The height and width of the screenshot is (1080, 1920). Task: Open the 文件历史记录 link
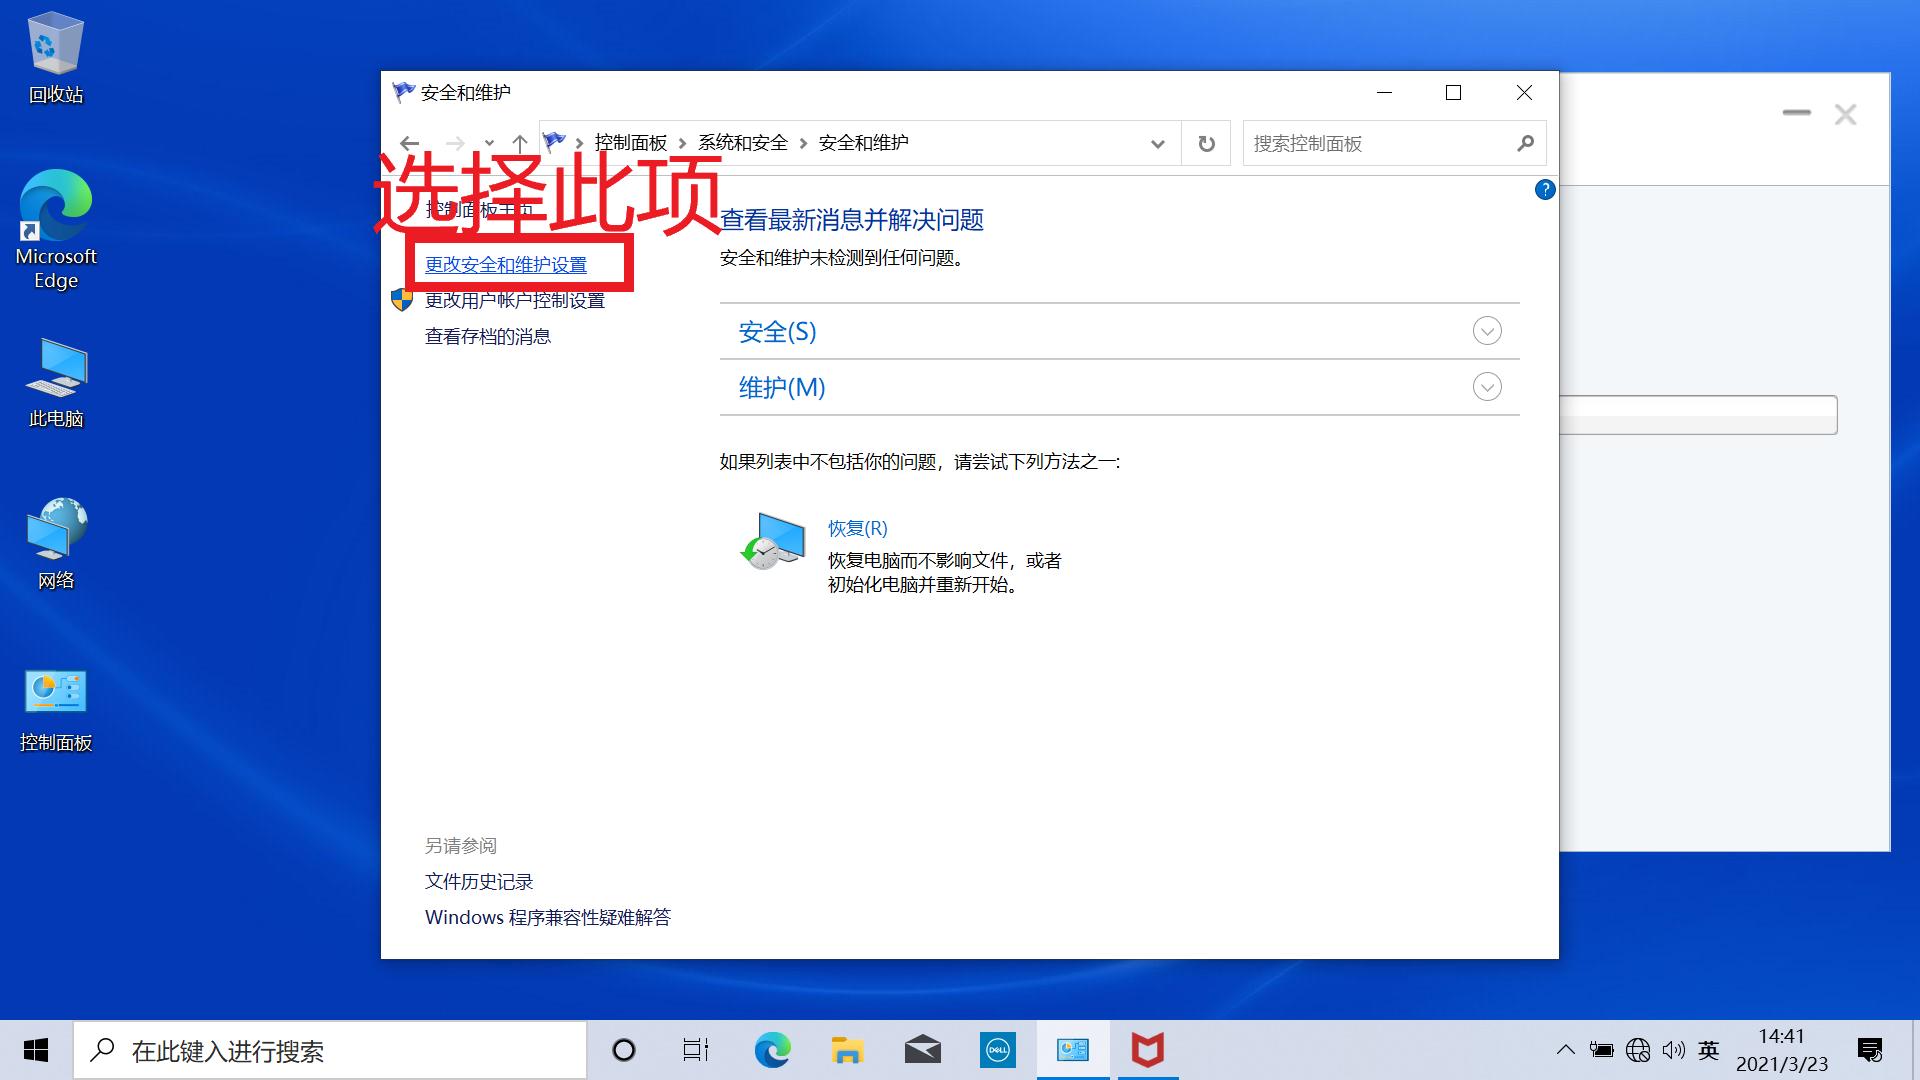478,881
